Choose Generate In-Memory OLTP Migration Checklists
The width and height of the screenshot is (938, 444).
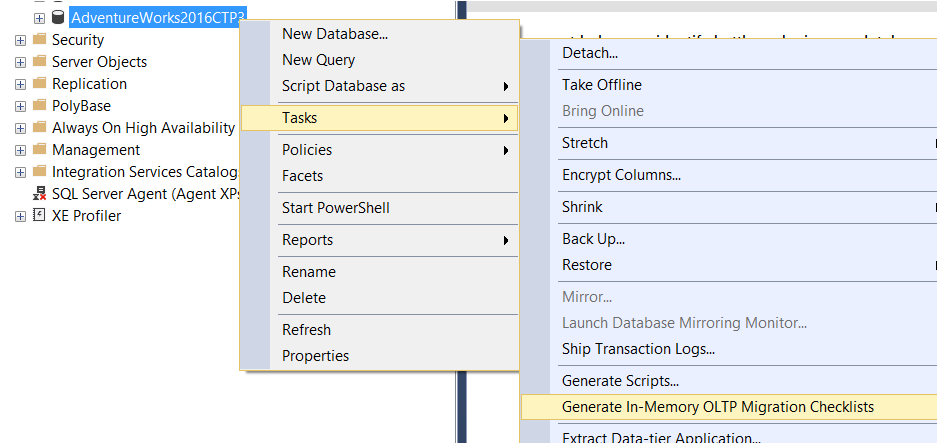point(729,407)
